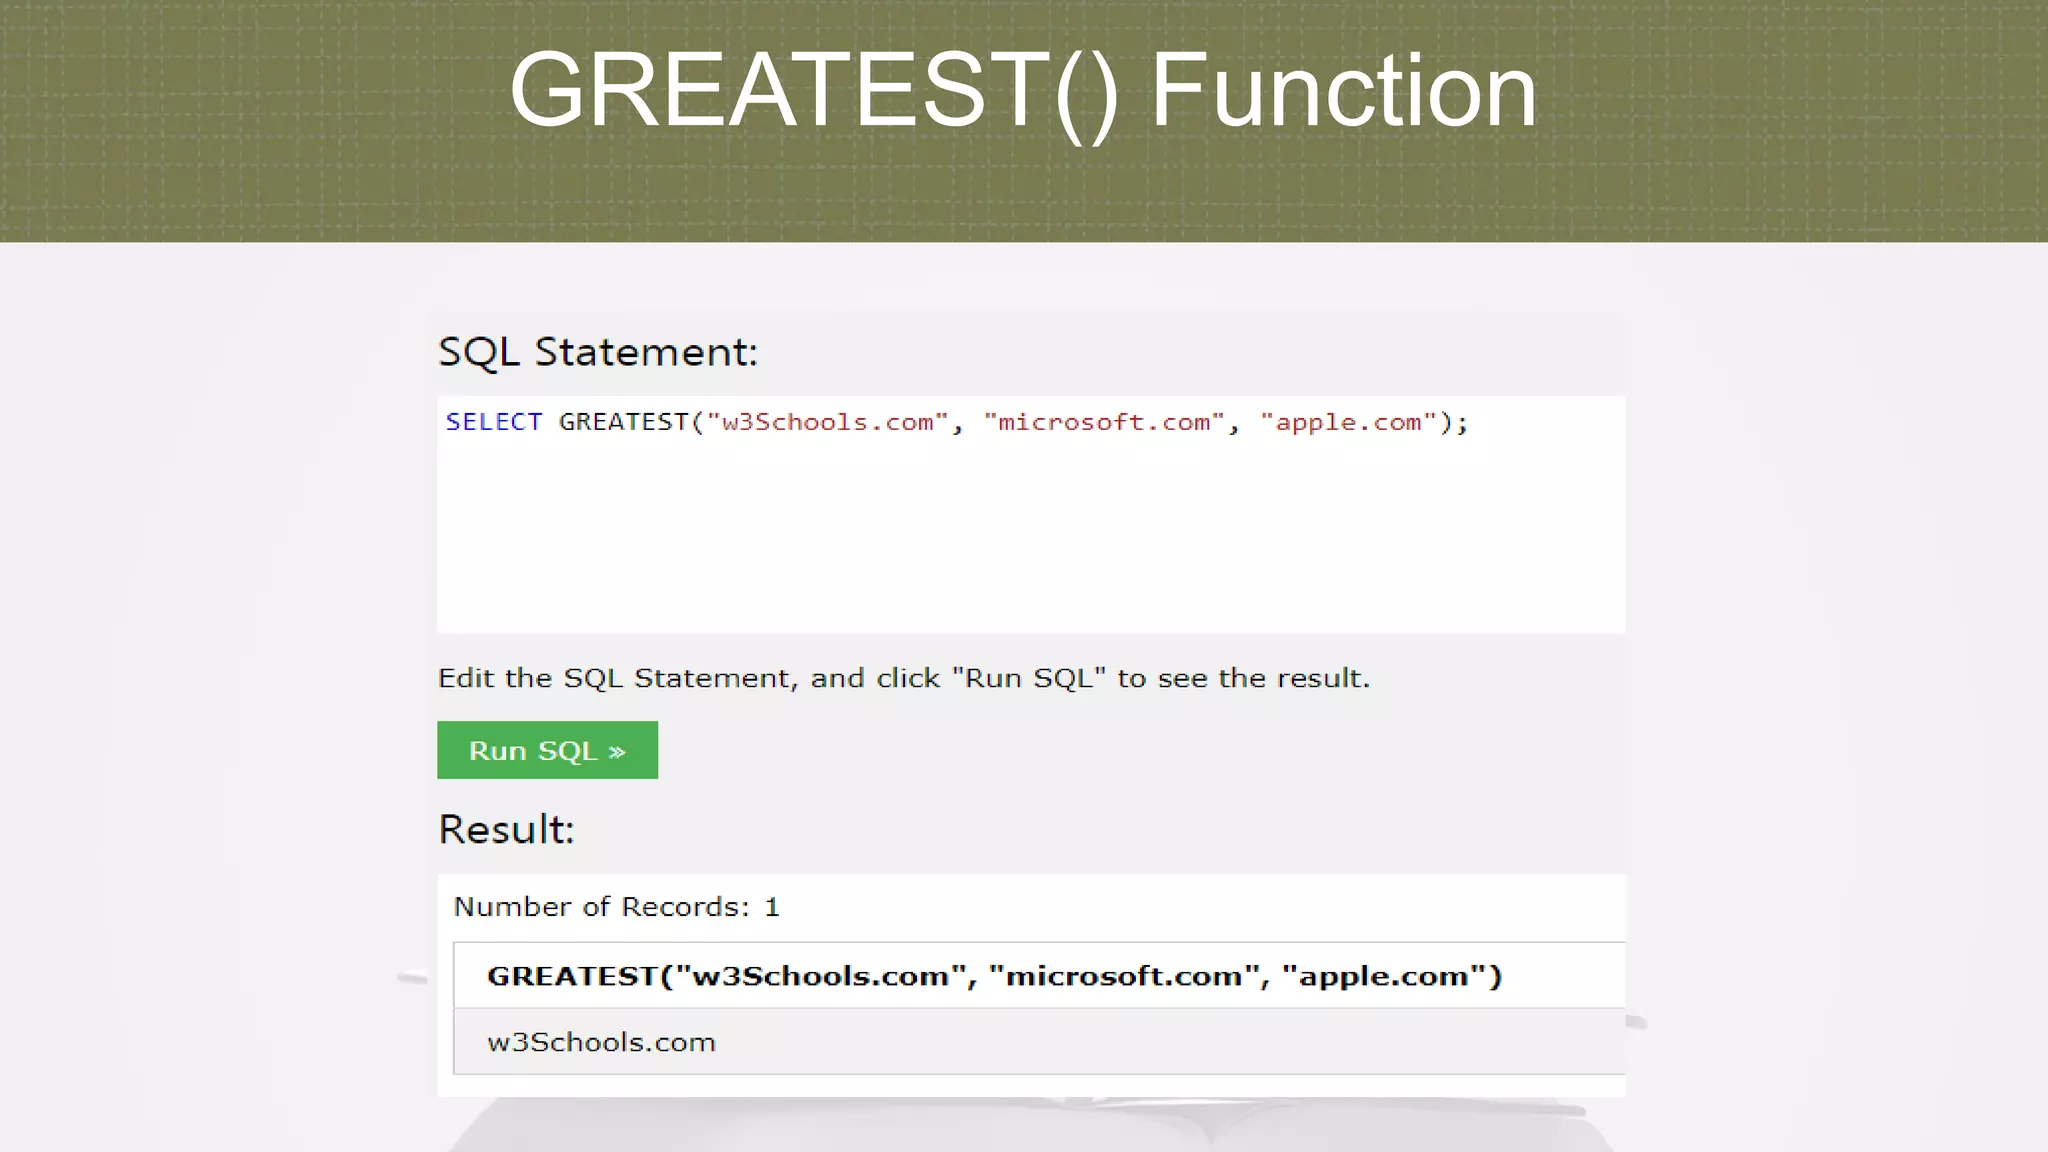Click the Number of Records: 1 text
The image size is (2048, 1152).
tap(616, 907)
